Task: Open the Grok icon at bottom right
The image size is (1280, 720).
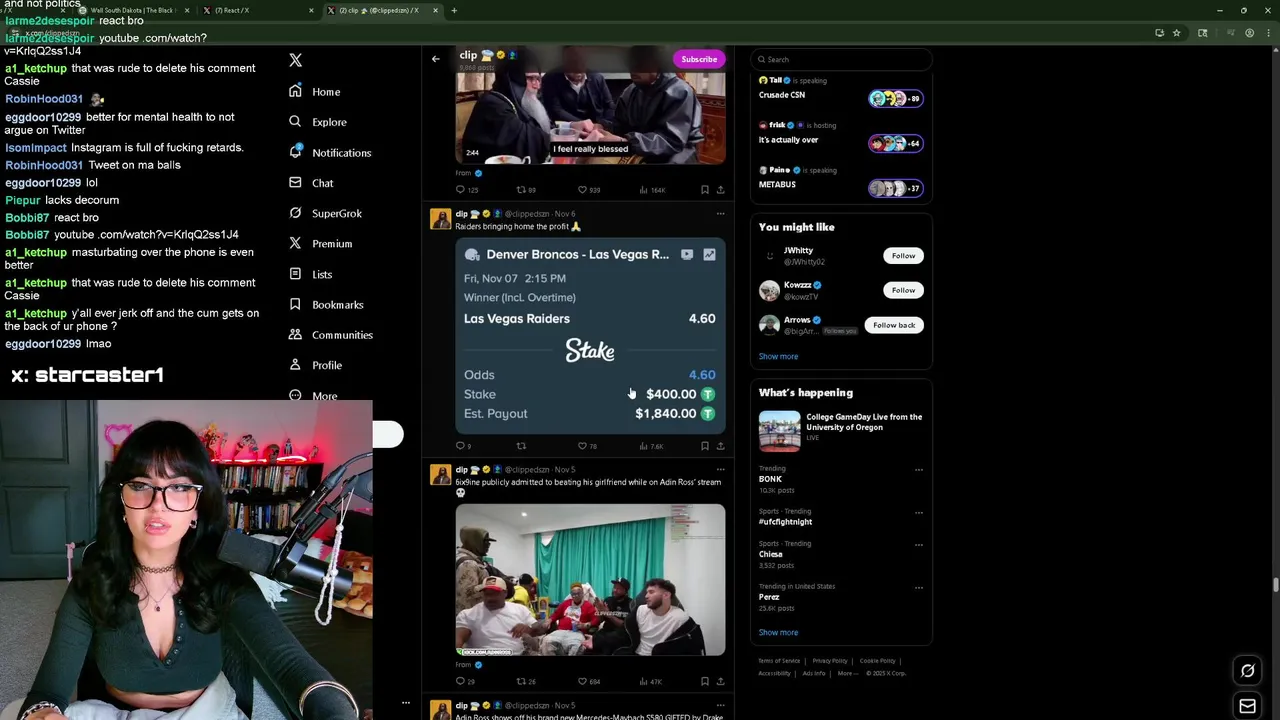Action: tap(1247, 671)
